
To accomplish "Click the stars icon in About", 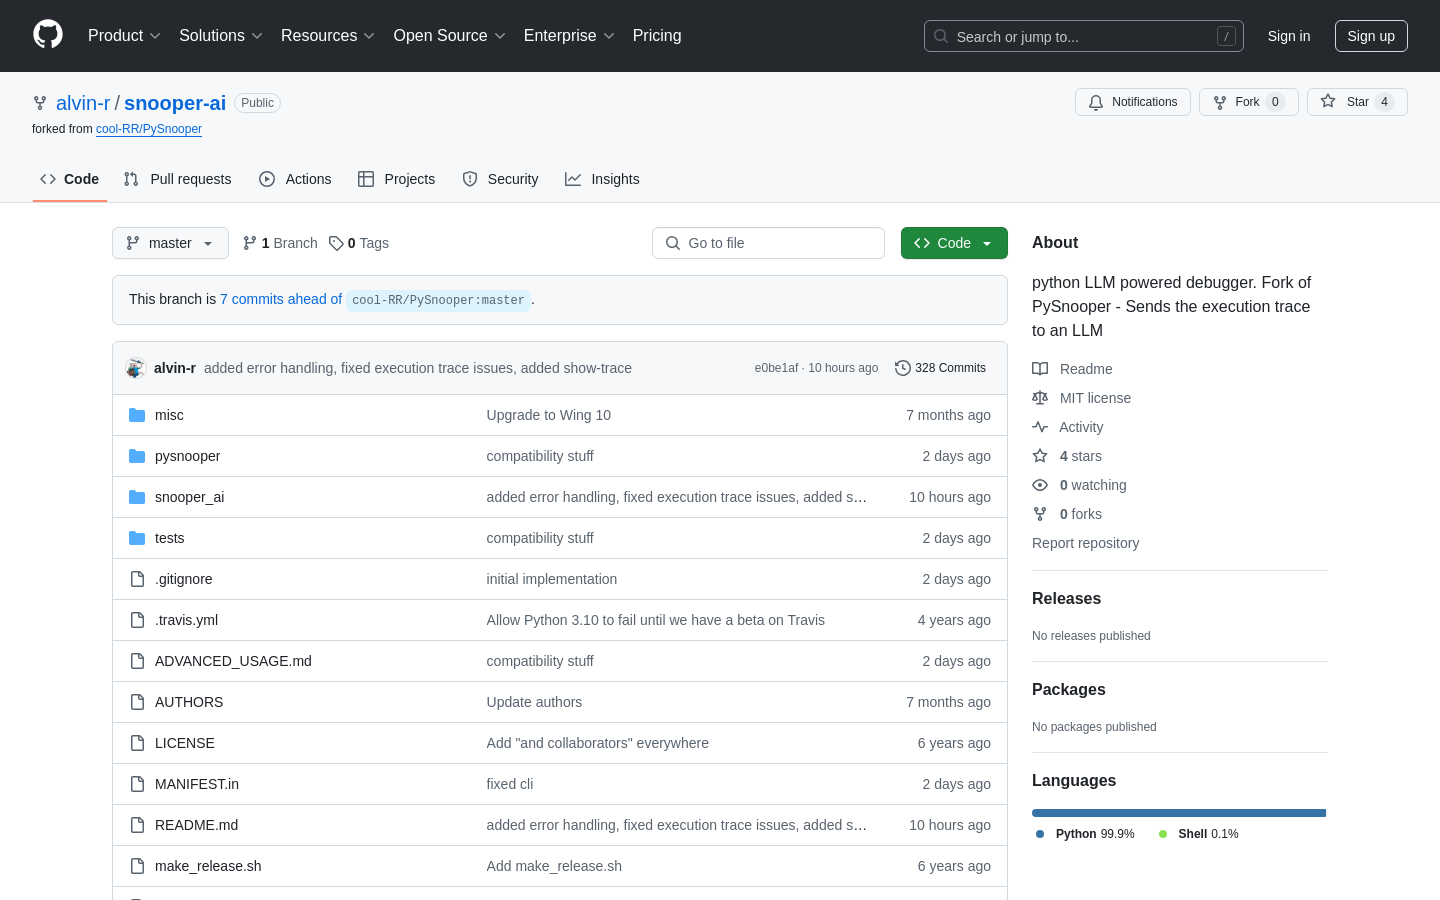I will [x=1040, y=456].
